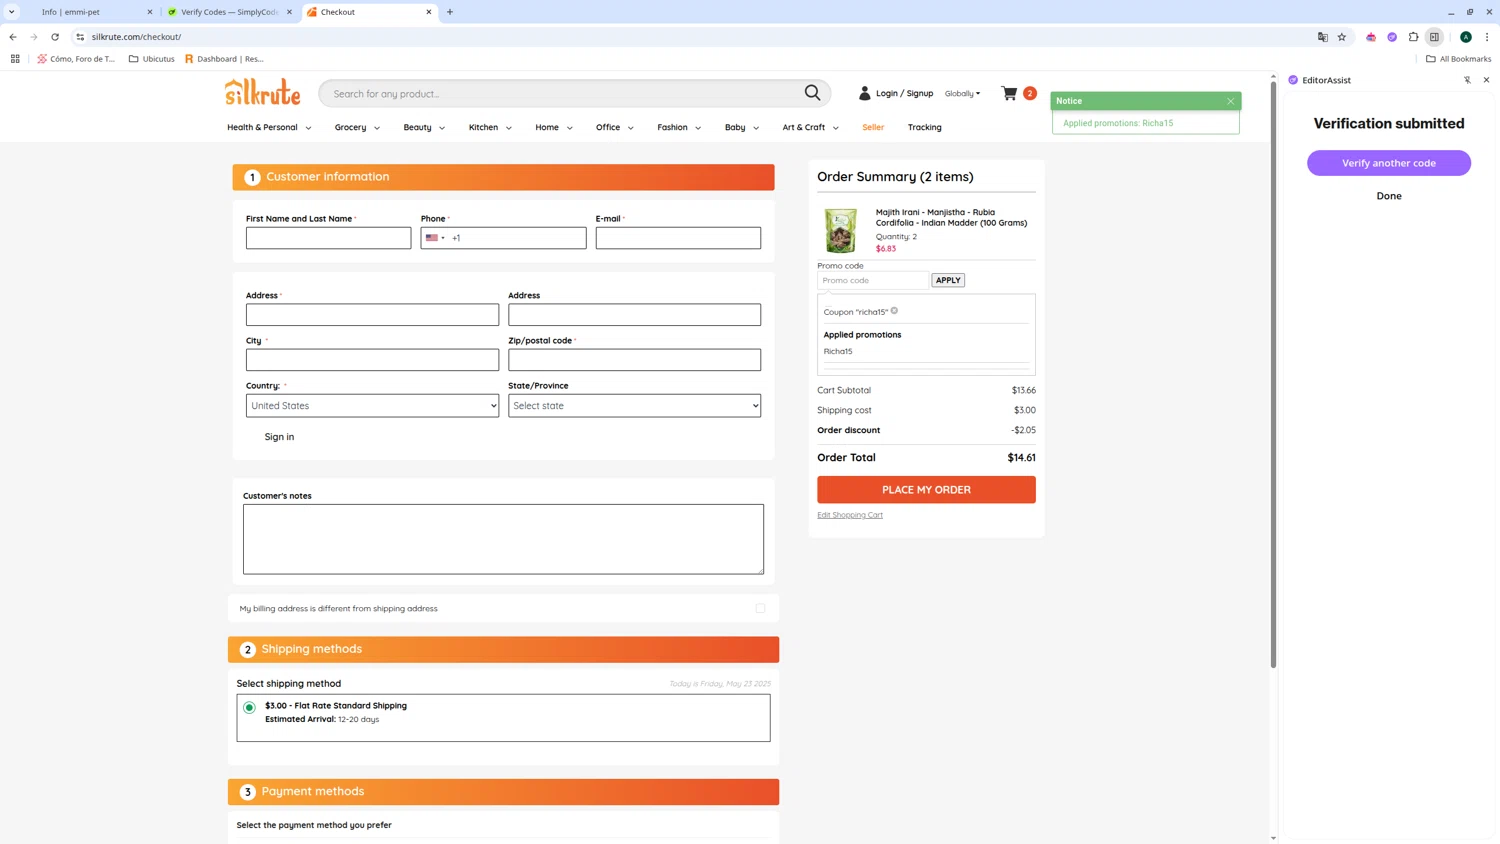The height and width of the screenshot is (844, 1500).
Task: Open All Bookmarks folder
Action: click(x=1458, y=59)
